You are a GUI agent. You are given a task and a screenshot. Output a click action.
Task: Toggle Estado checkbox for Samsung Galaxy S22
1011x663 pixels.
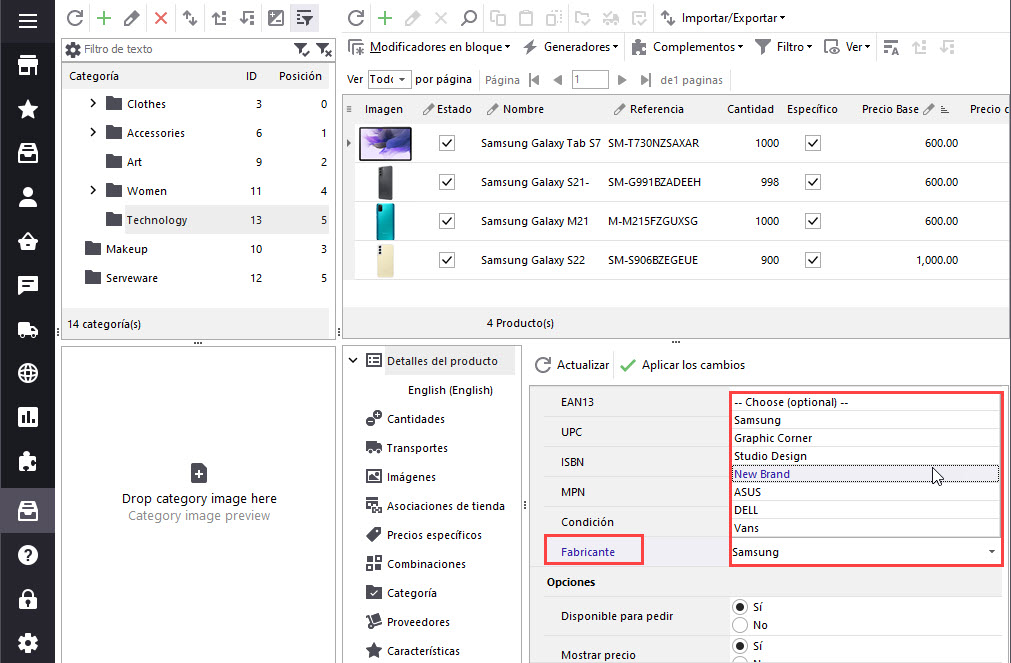coord(447,260)
